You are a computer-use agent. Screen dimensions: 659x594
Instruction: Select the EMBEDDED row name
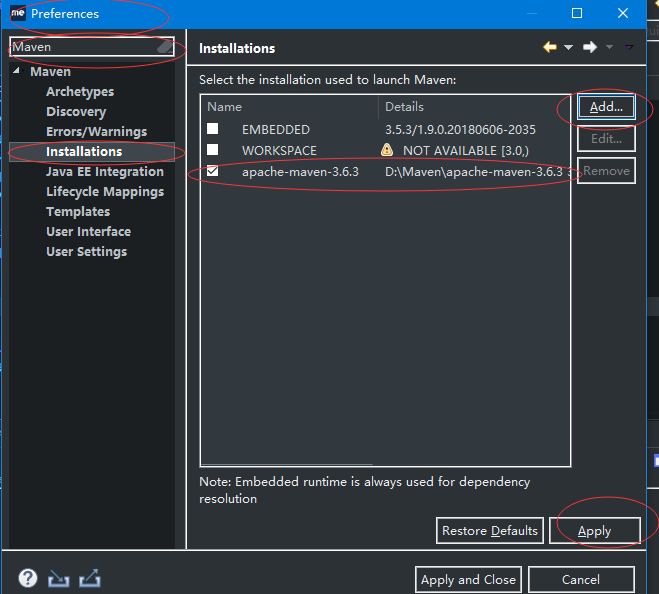276,129
